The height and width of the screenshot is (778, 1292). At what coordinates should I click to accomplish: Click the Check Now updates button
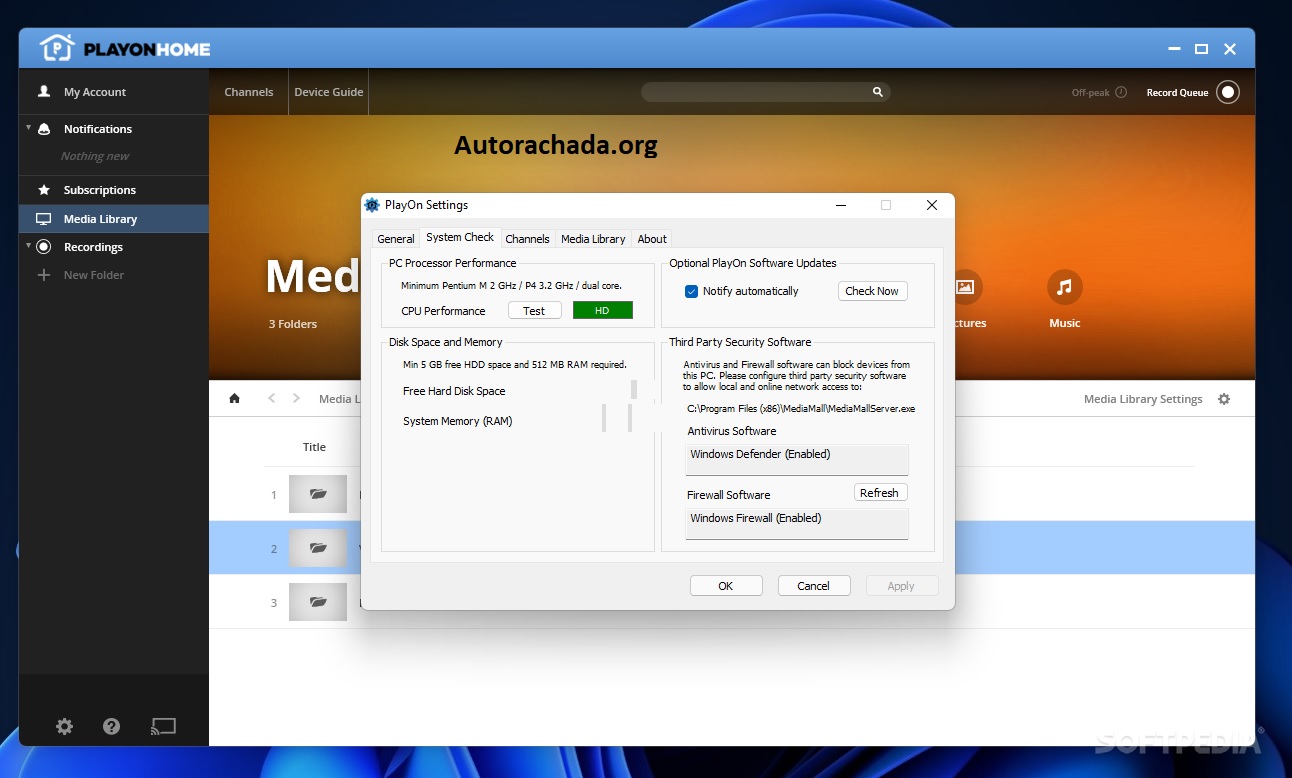(872, 291)
